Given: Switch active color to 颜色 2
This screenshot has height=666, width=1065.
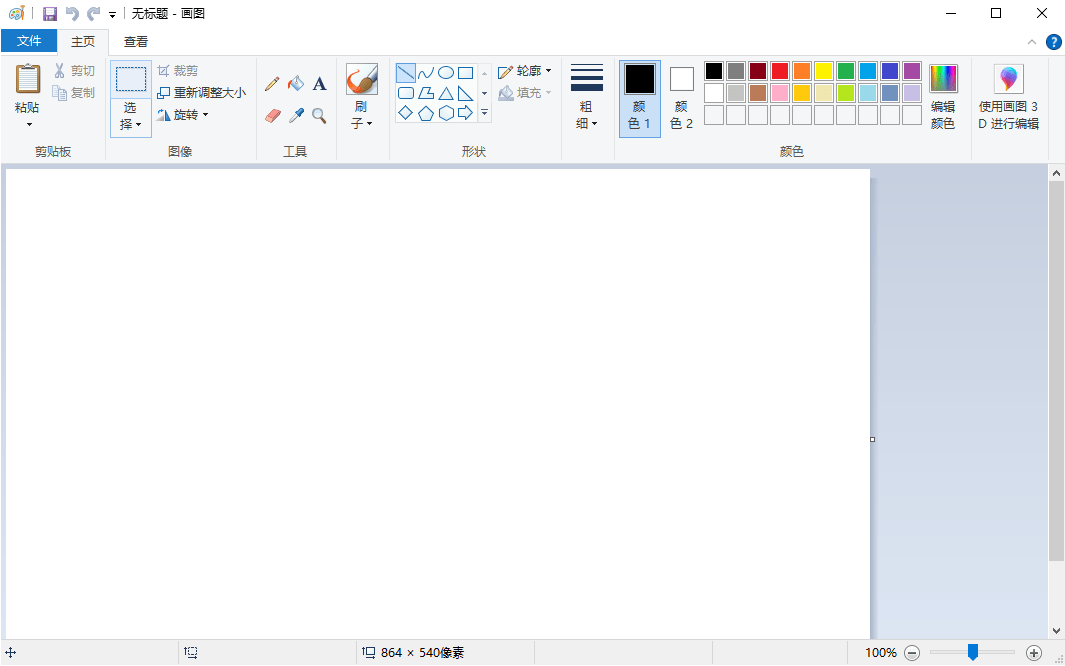Looking at the screenshot, I should [682, 98].
